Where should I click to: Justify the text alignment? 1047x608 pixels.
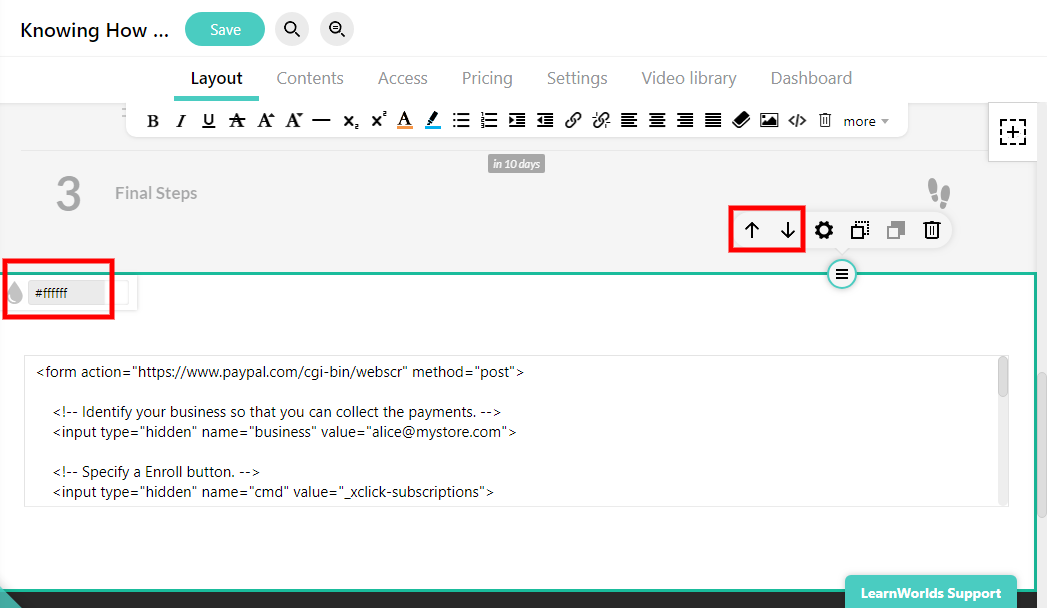pos(713,120)
